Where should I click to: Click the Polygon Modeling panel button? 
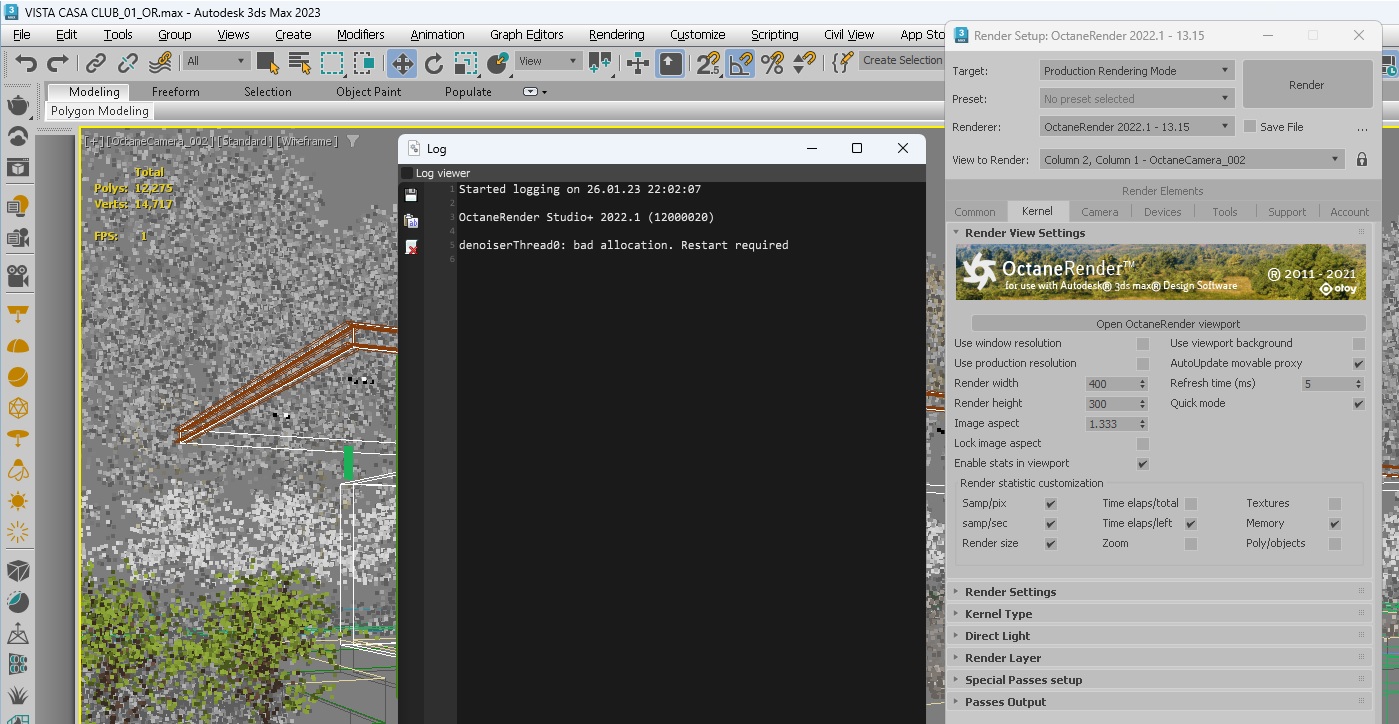point(100,111)
